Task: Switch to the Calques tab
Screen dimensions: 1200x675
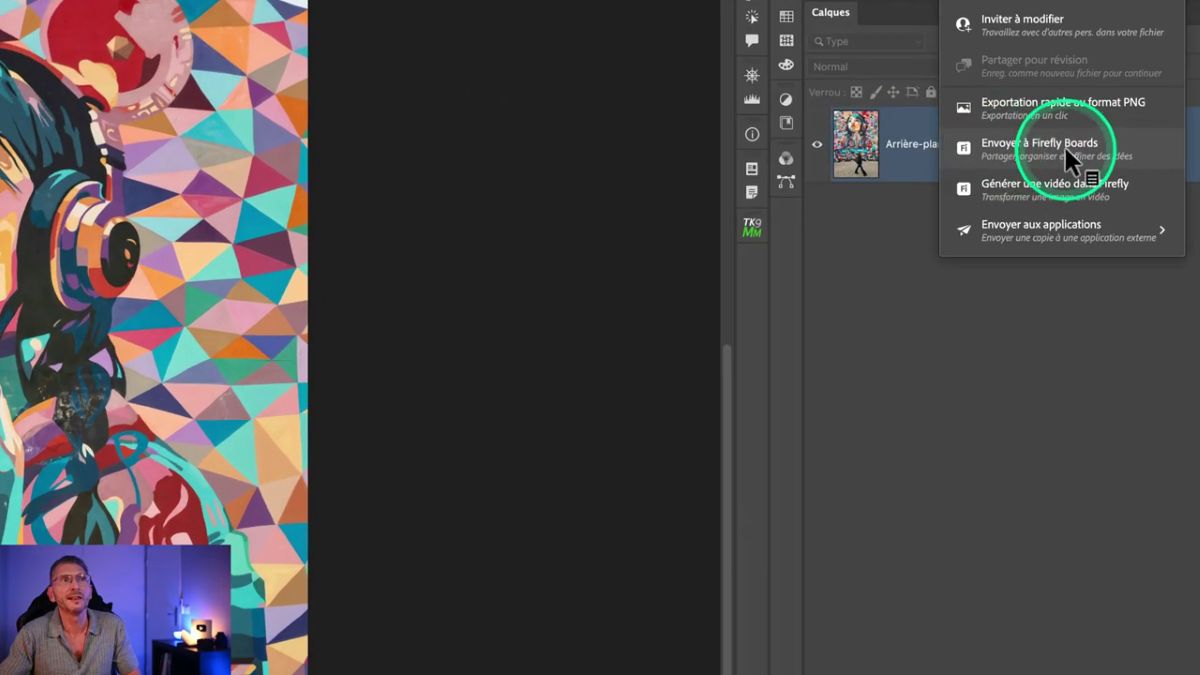Action: (x=830, y=13)
